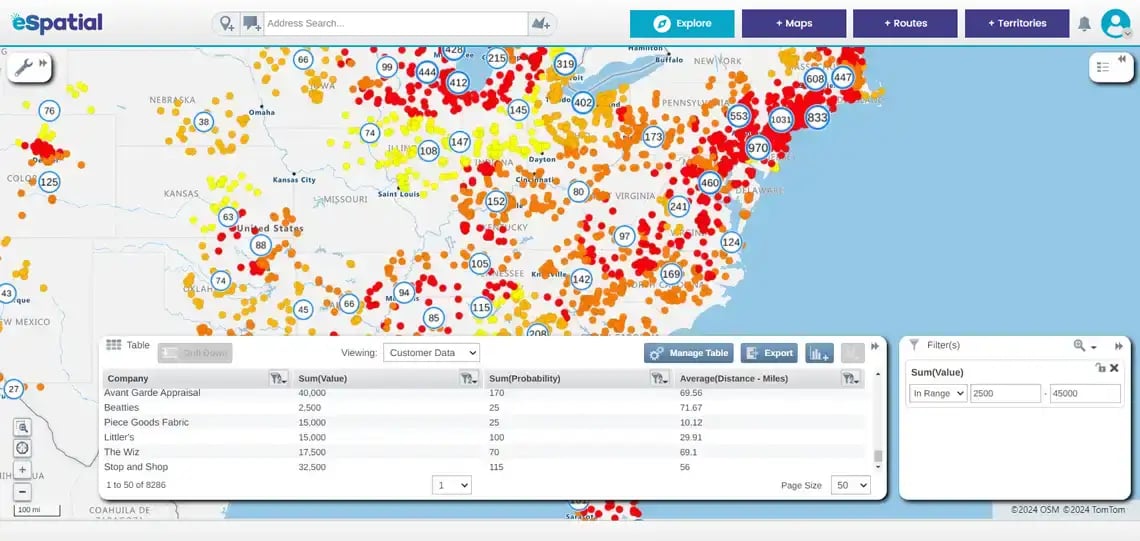Image resolution: width=1140 pixels, height=541 pixels.
Task: Open the + Territories menu
Action: pos(1017,23)
